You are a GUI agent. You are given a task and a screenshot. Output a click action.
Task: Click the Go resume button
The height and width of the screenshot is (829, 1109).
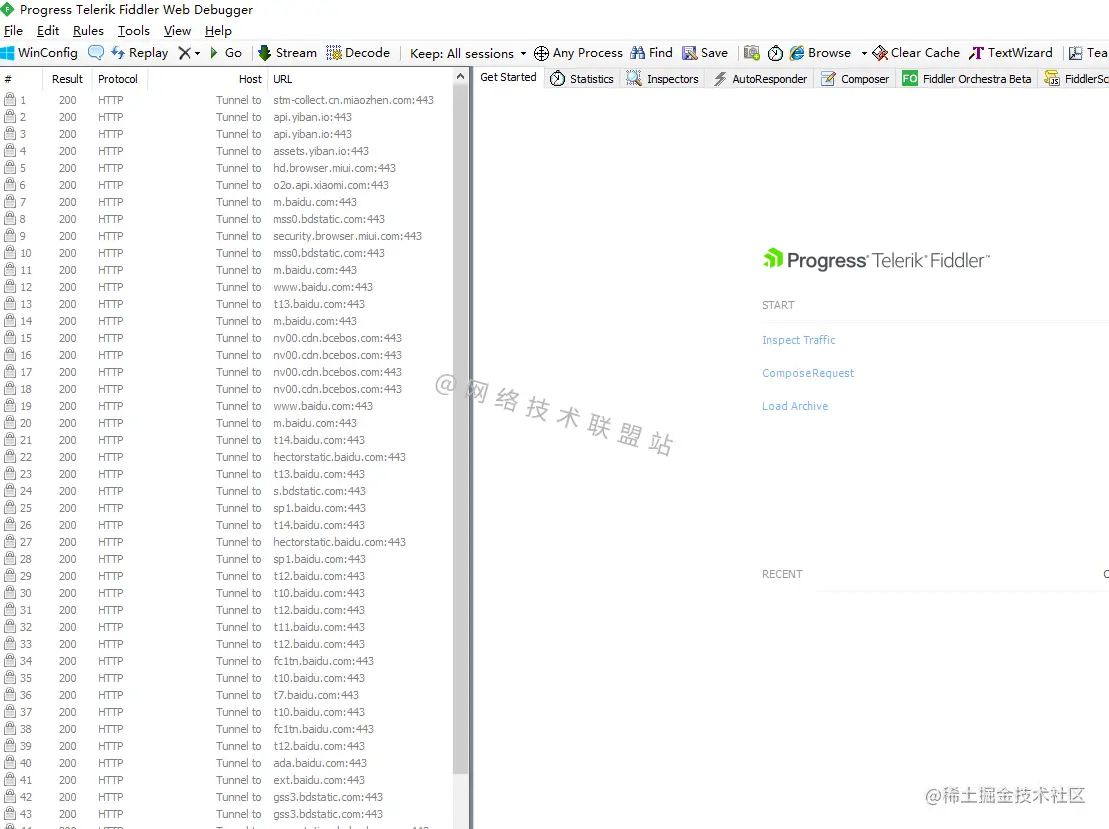(226, 53)
